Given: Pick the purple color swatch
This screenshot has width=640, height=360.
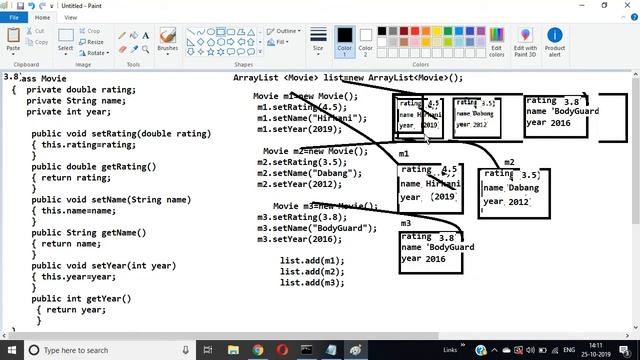Looking at the screenshot, I should tap(481, 31).
